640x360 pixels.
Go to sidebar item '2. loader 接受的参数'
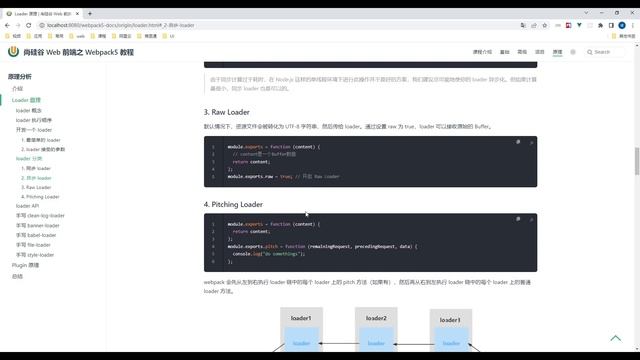pos(43,149)
